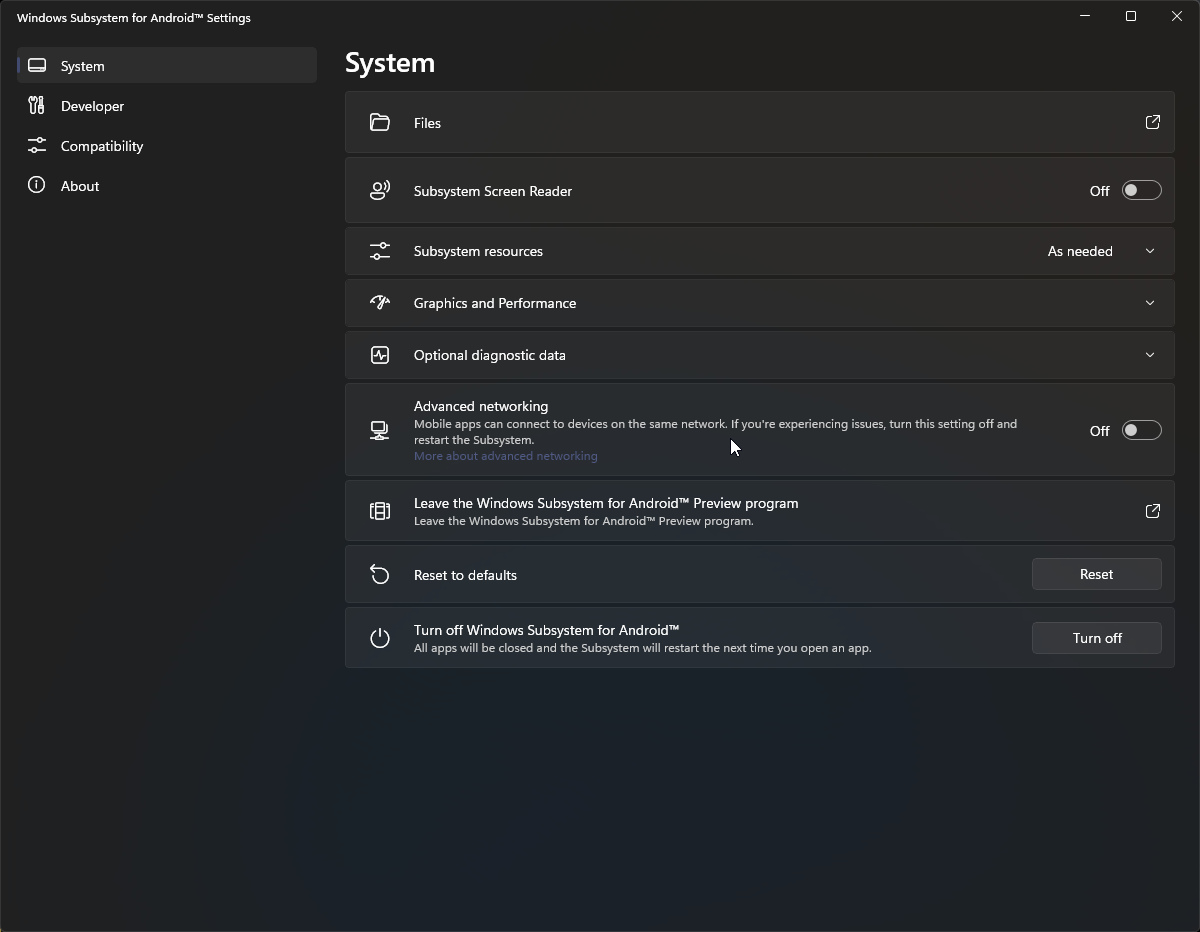
Task: Enable the Advanced networking switch
Action: pos(1141,430)
